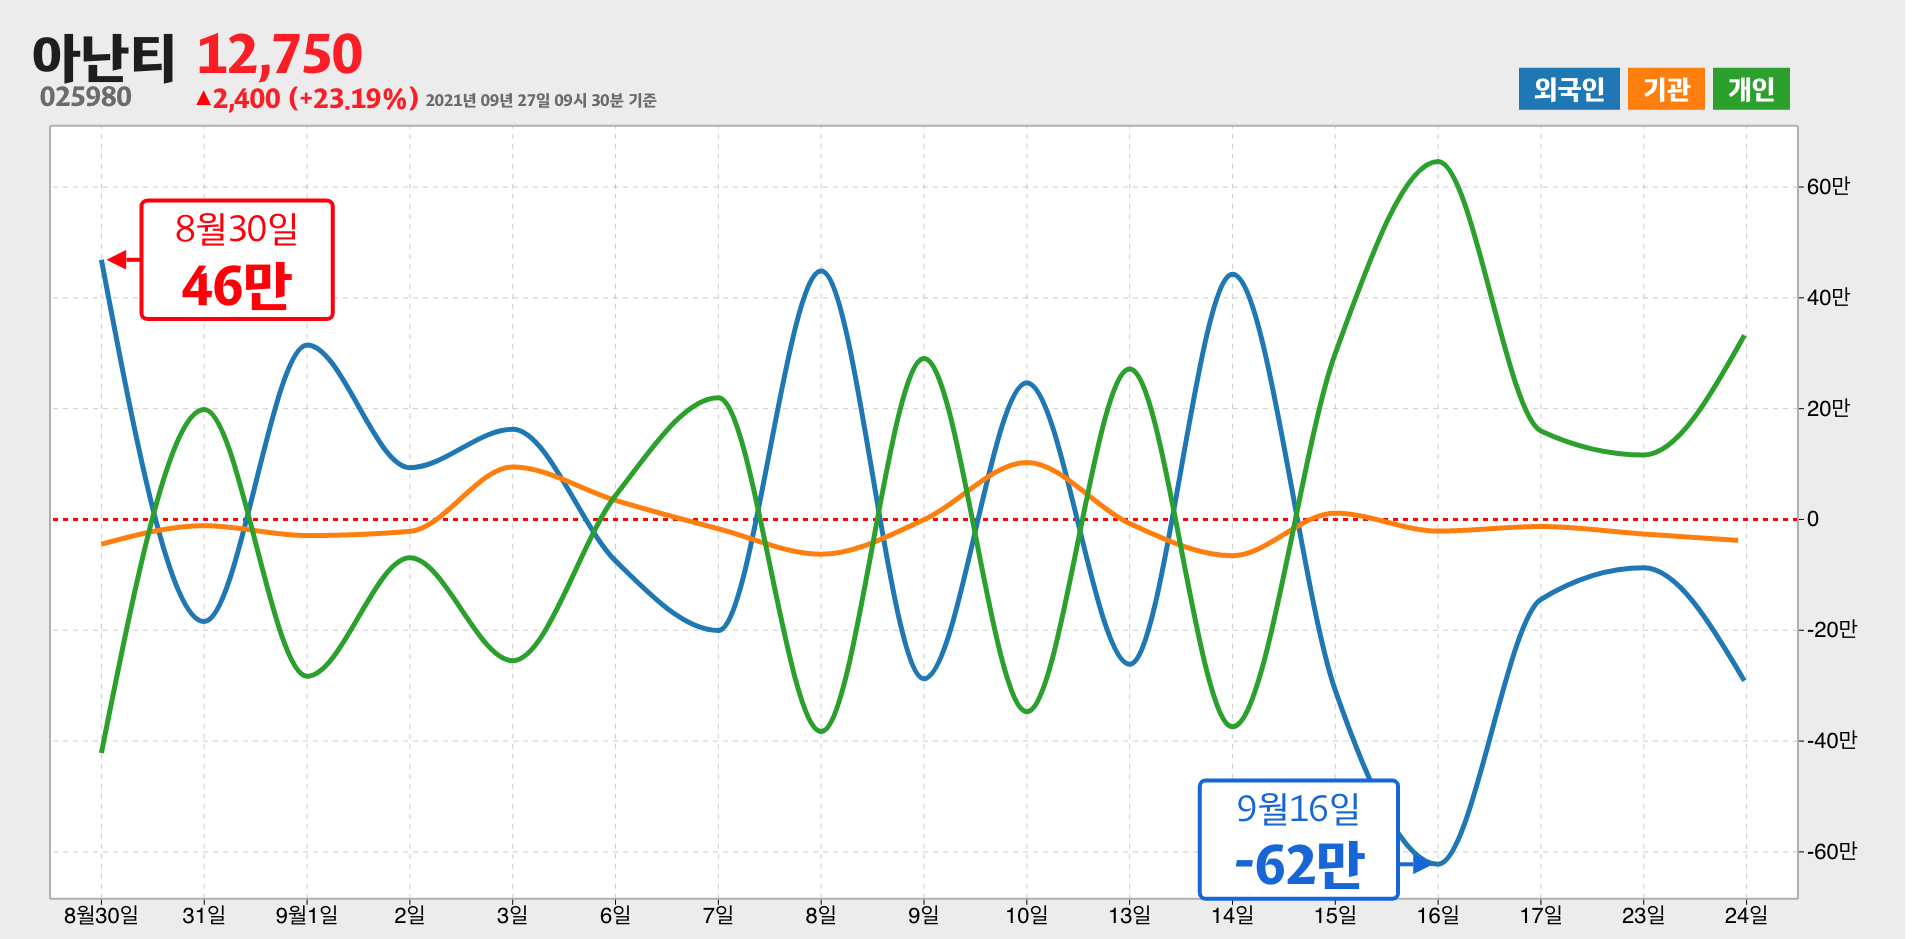The image size is (1920, 939).
Task: Click the y-axis label -60만
Action: click(x=1832, y=852)
